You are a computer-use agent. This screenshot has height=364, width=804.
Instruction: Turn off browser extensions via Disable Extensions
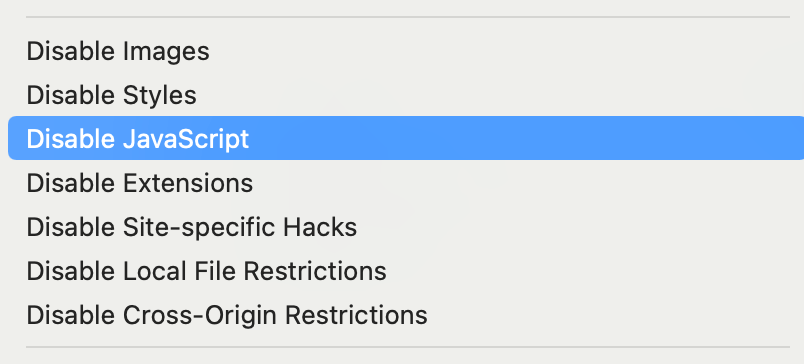(x=406, y=183)
